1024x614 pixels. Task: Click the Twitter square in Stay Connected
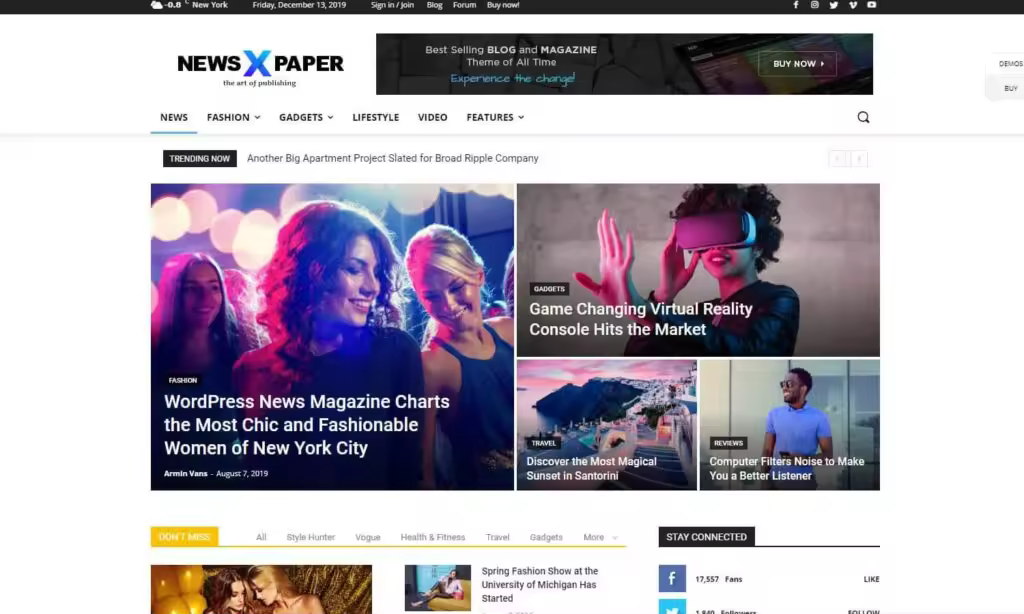672,607
